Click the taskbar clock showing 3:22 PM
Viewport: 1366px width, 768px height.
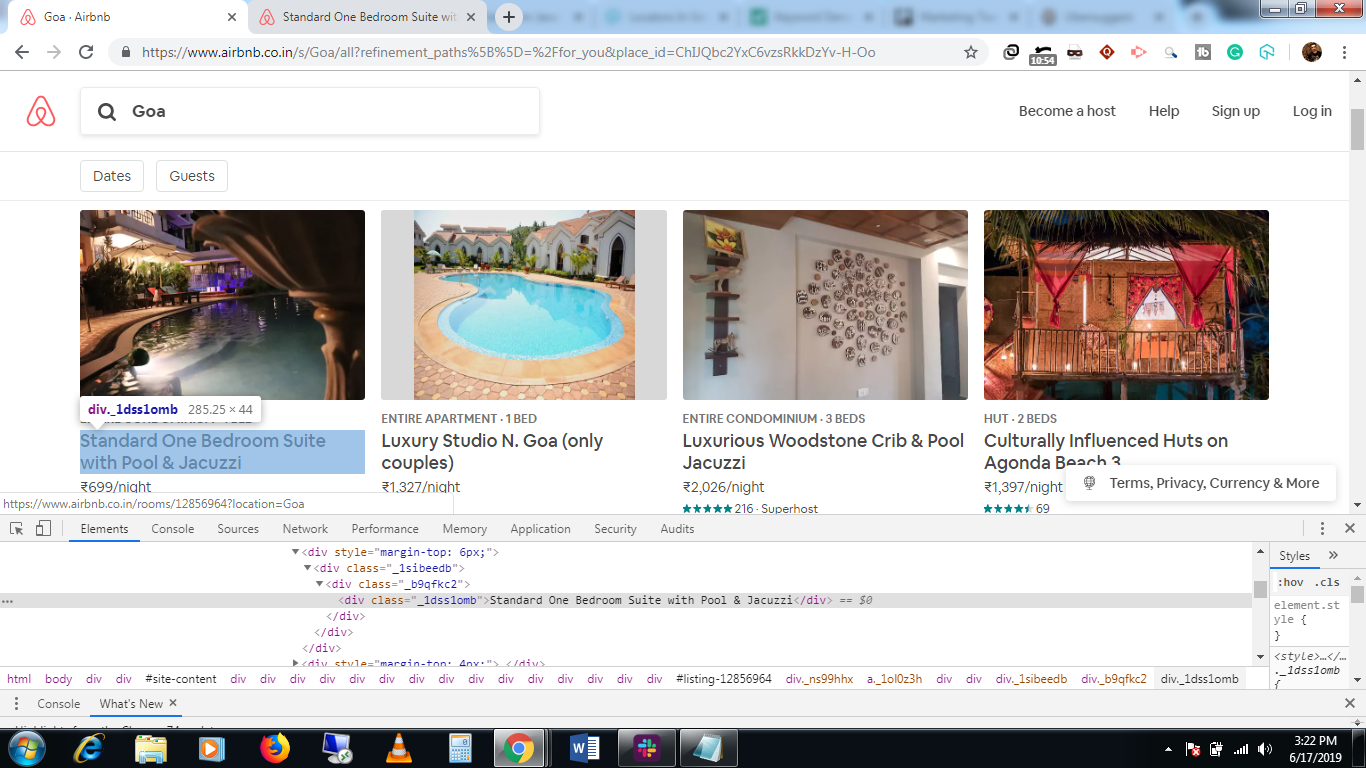pyautogui.click(x=1315, y=749)
